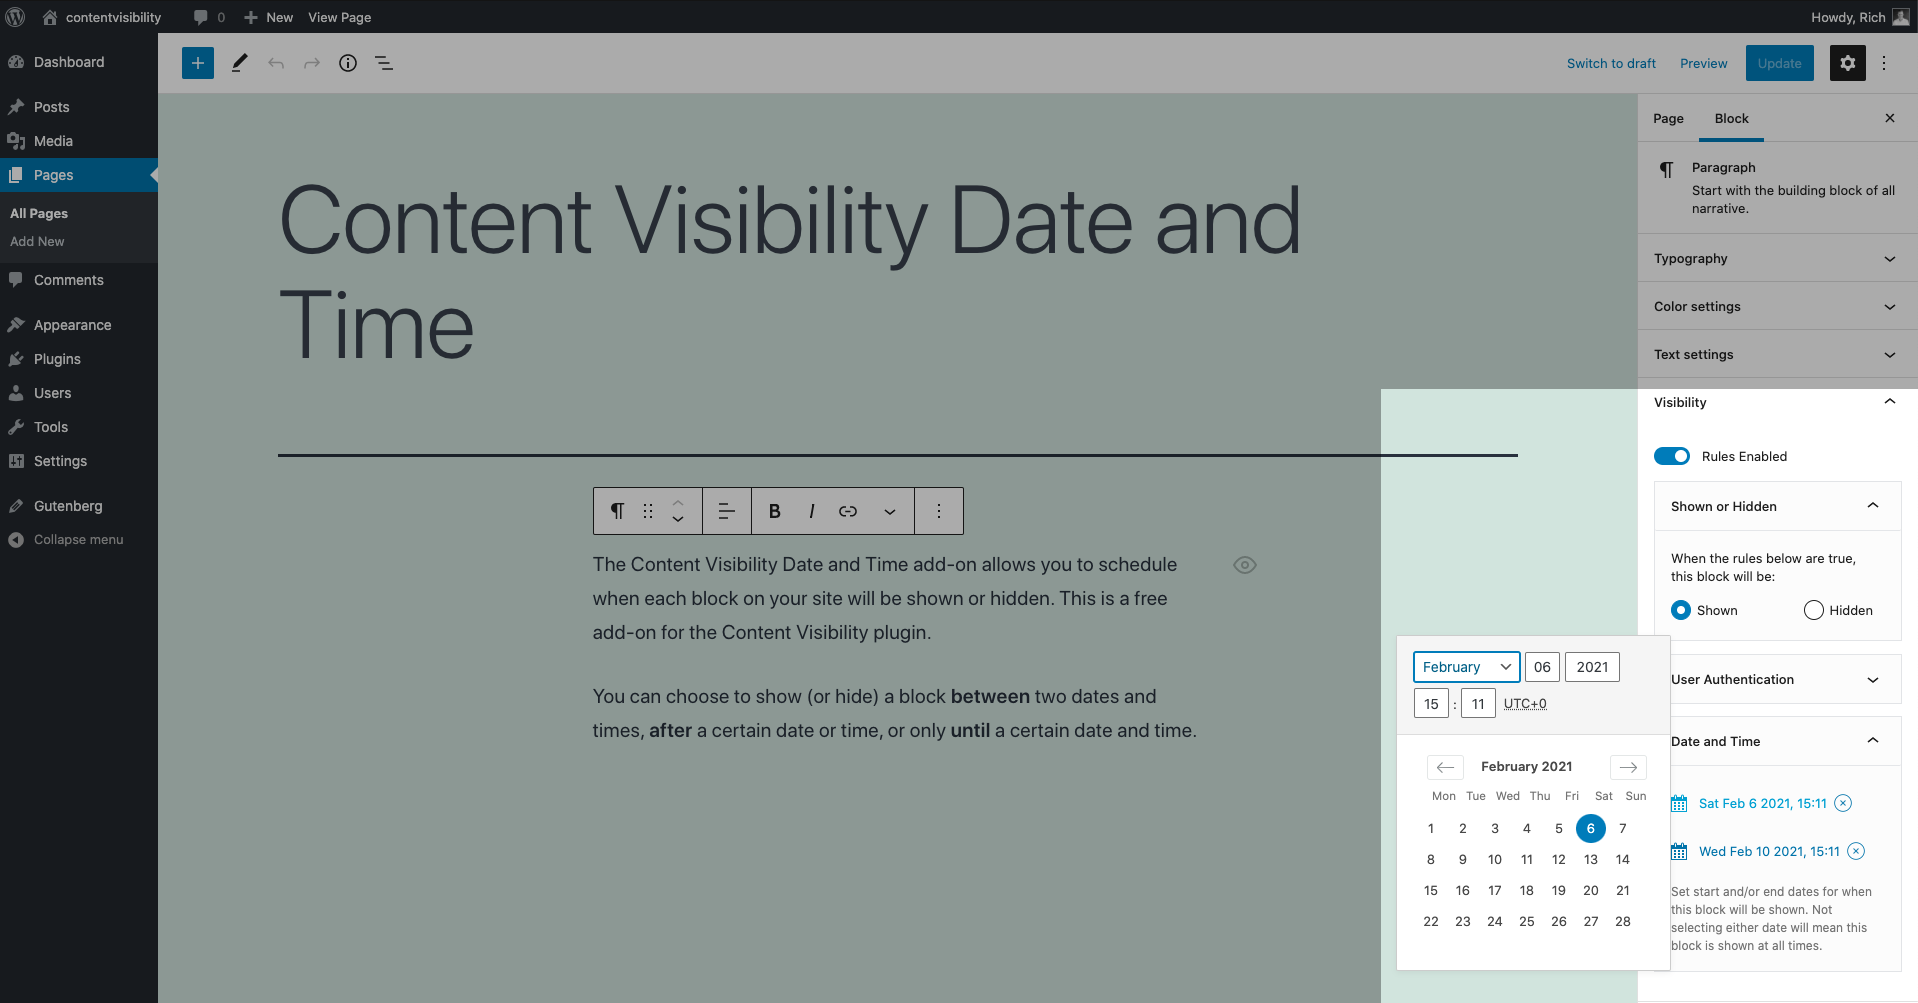
Task: Open comments bubble in admin bar
Action: [209, 17]
